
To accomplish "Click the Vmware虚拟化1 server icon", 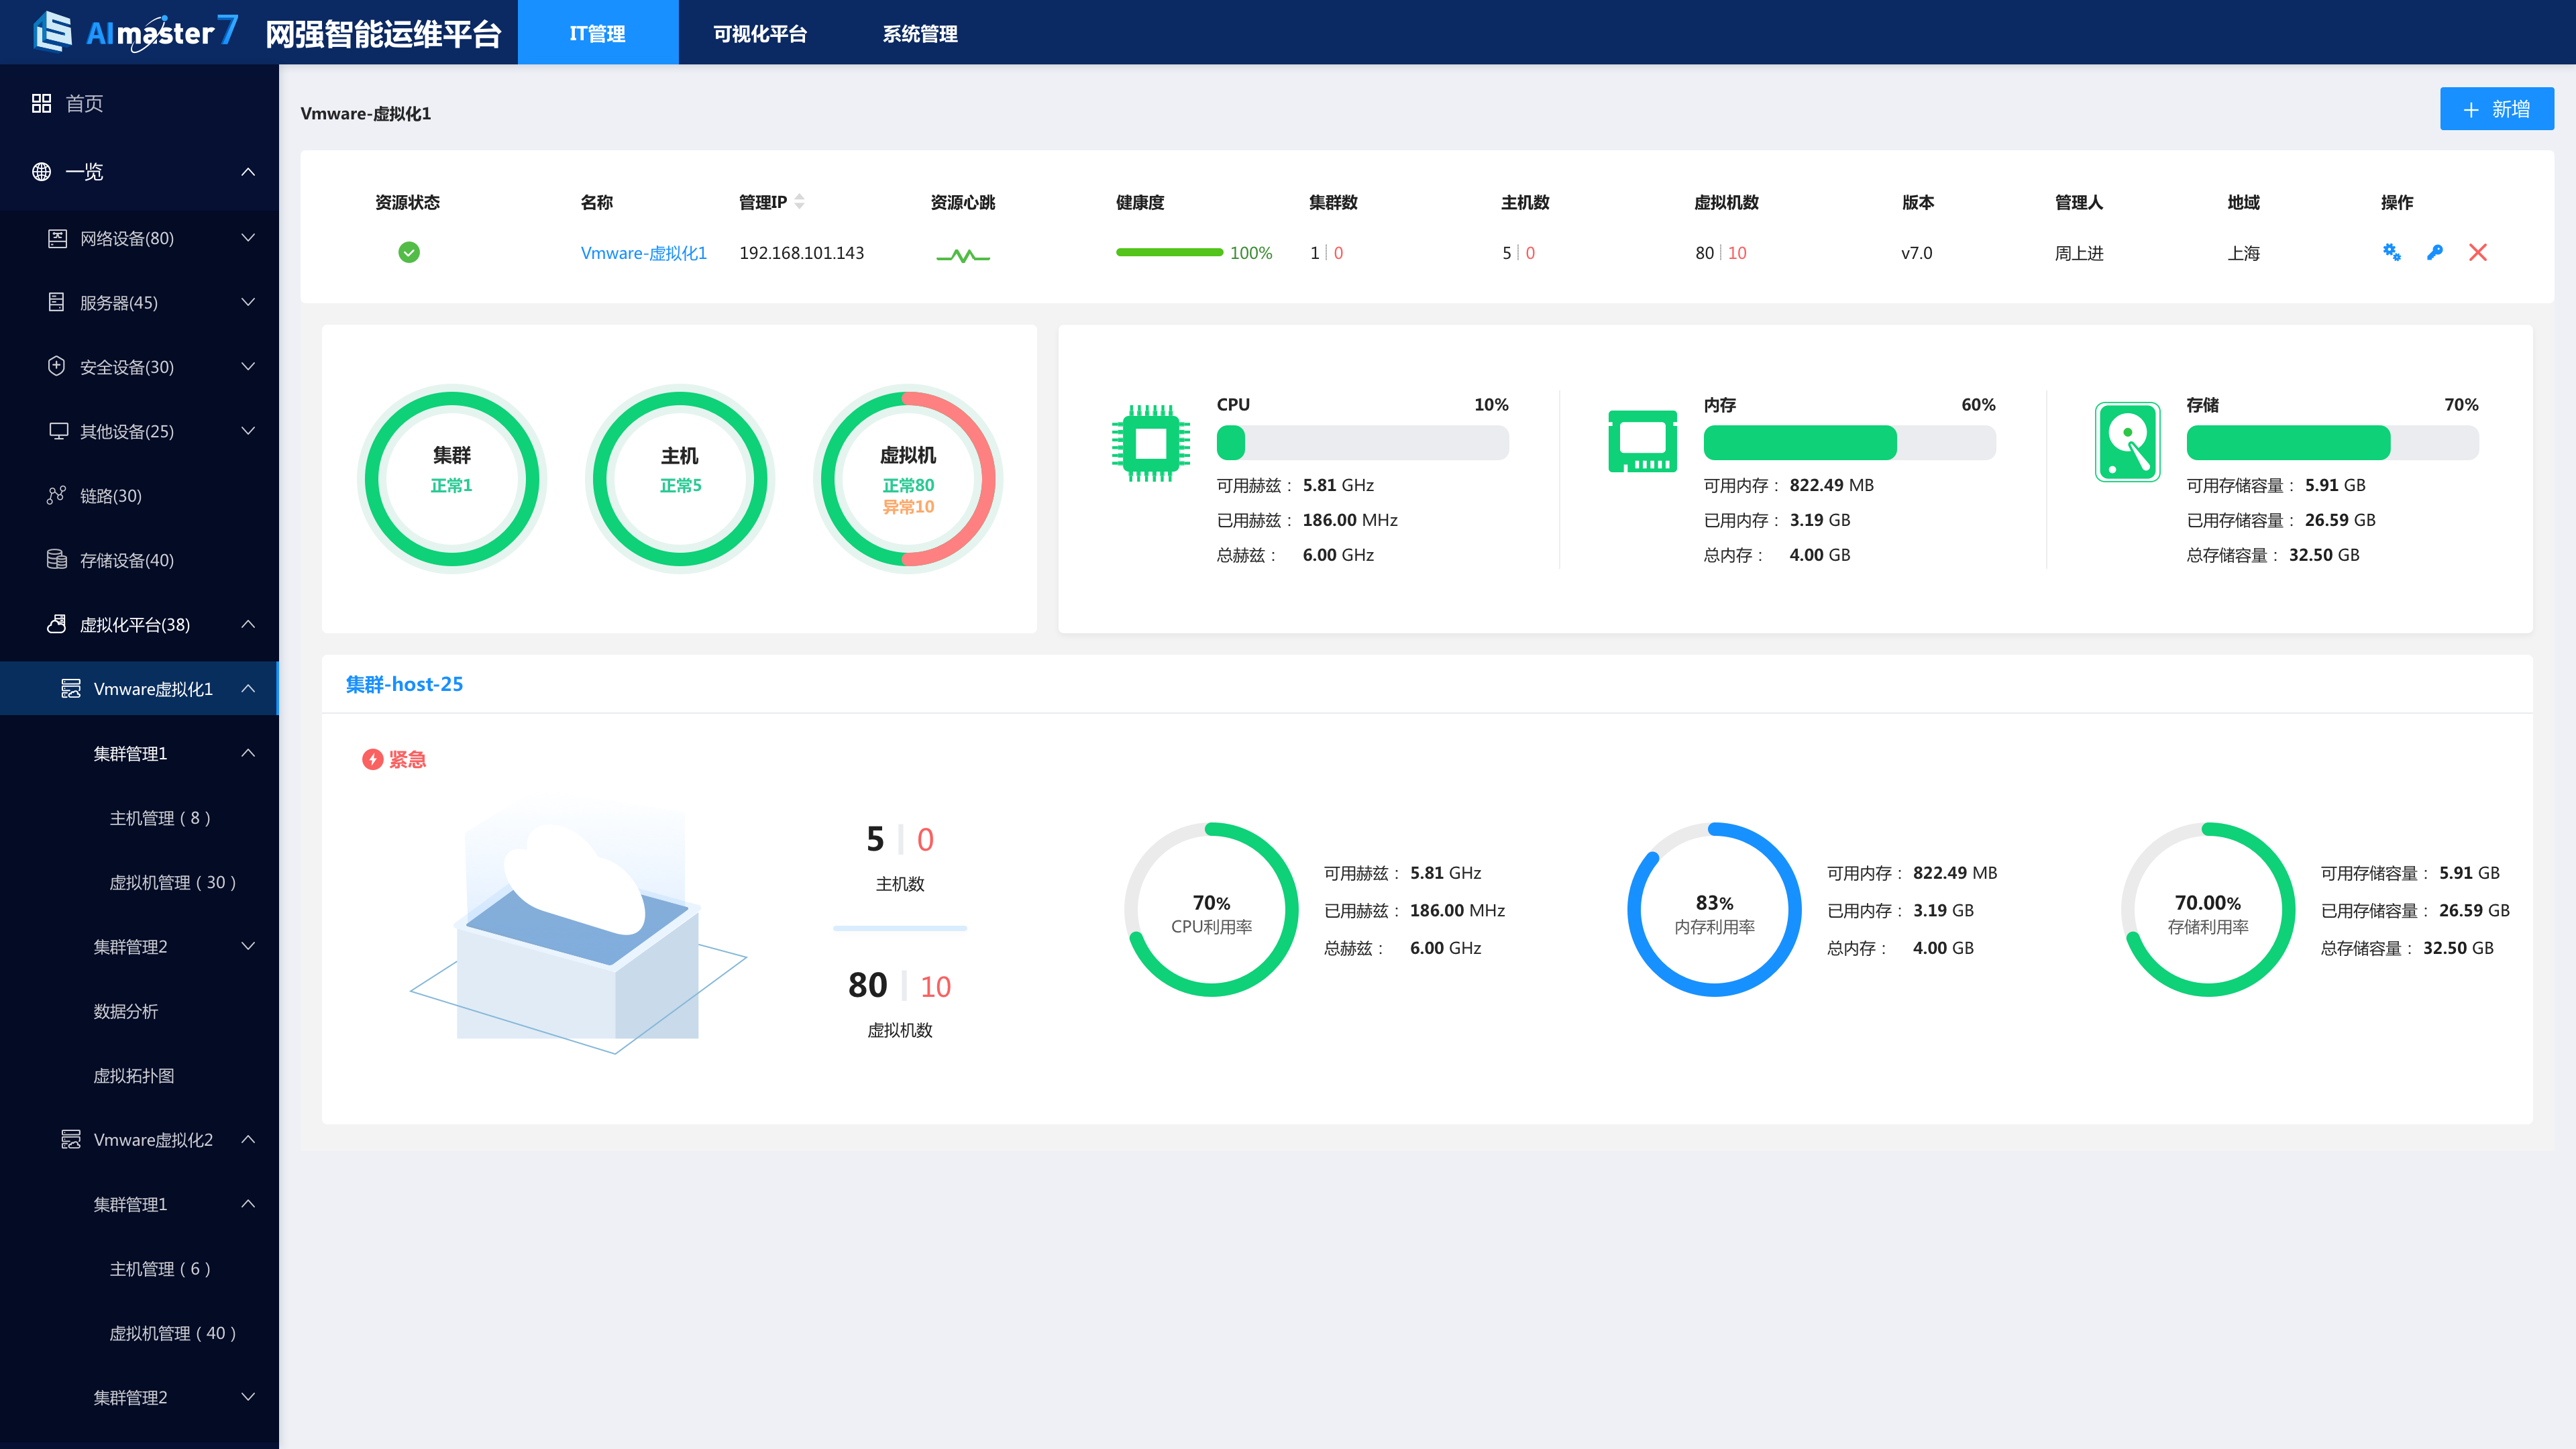I will pos(71,688).
